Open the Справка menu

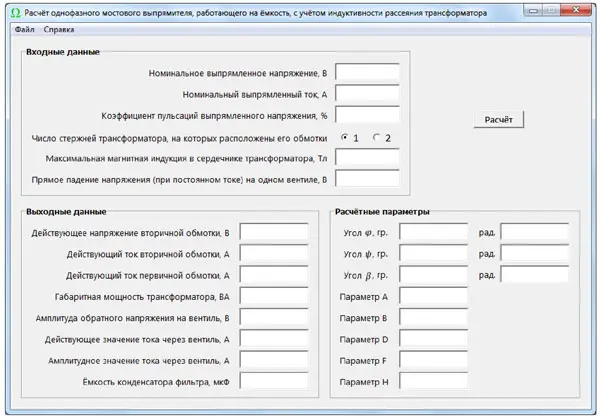tap(59, 30)
